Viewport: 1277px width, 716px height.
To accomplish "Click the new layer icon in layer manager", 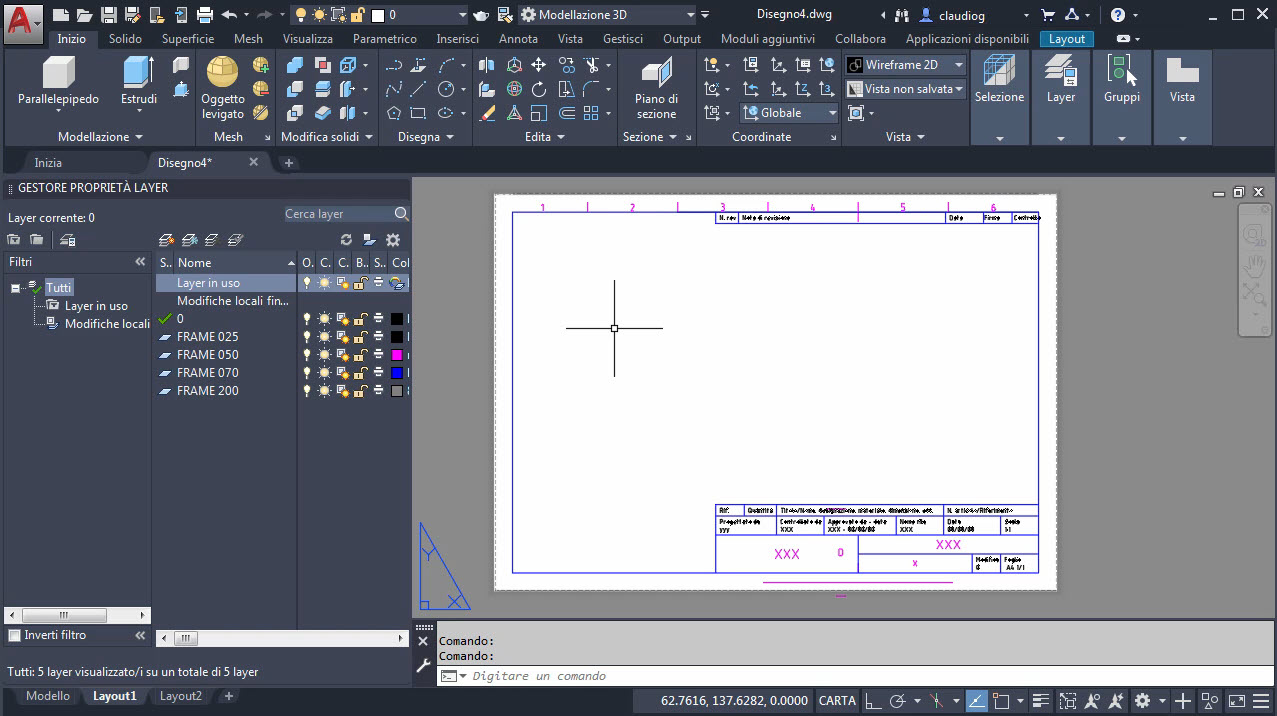I will click(x=167, y=240).
